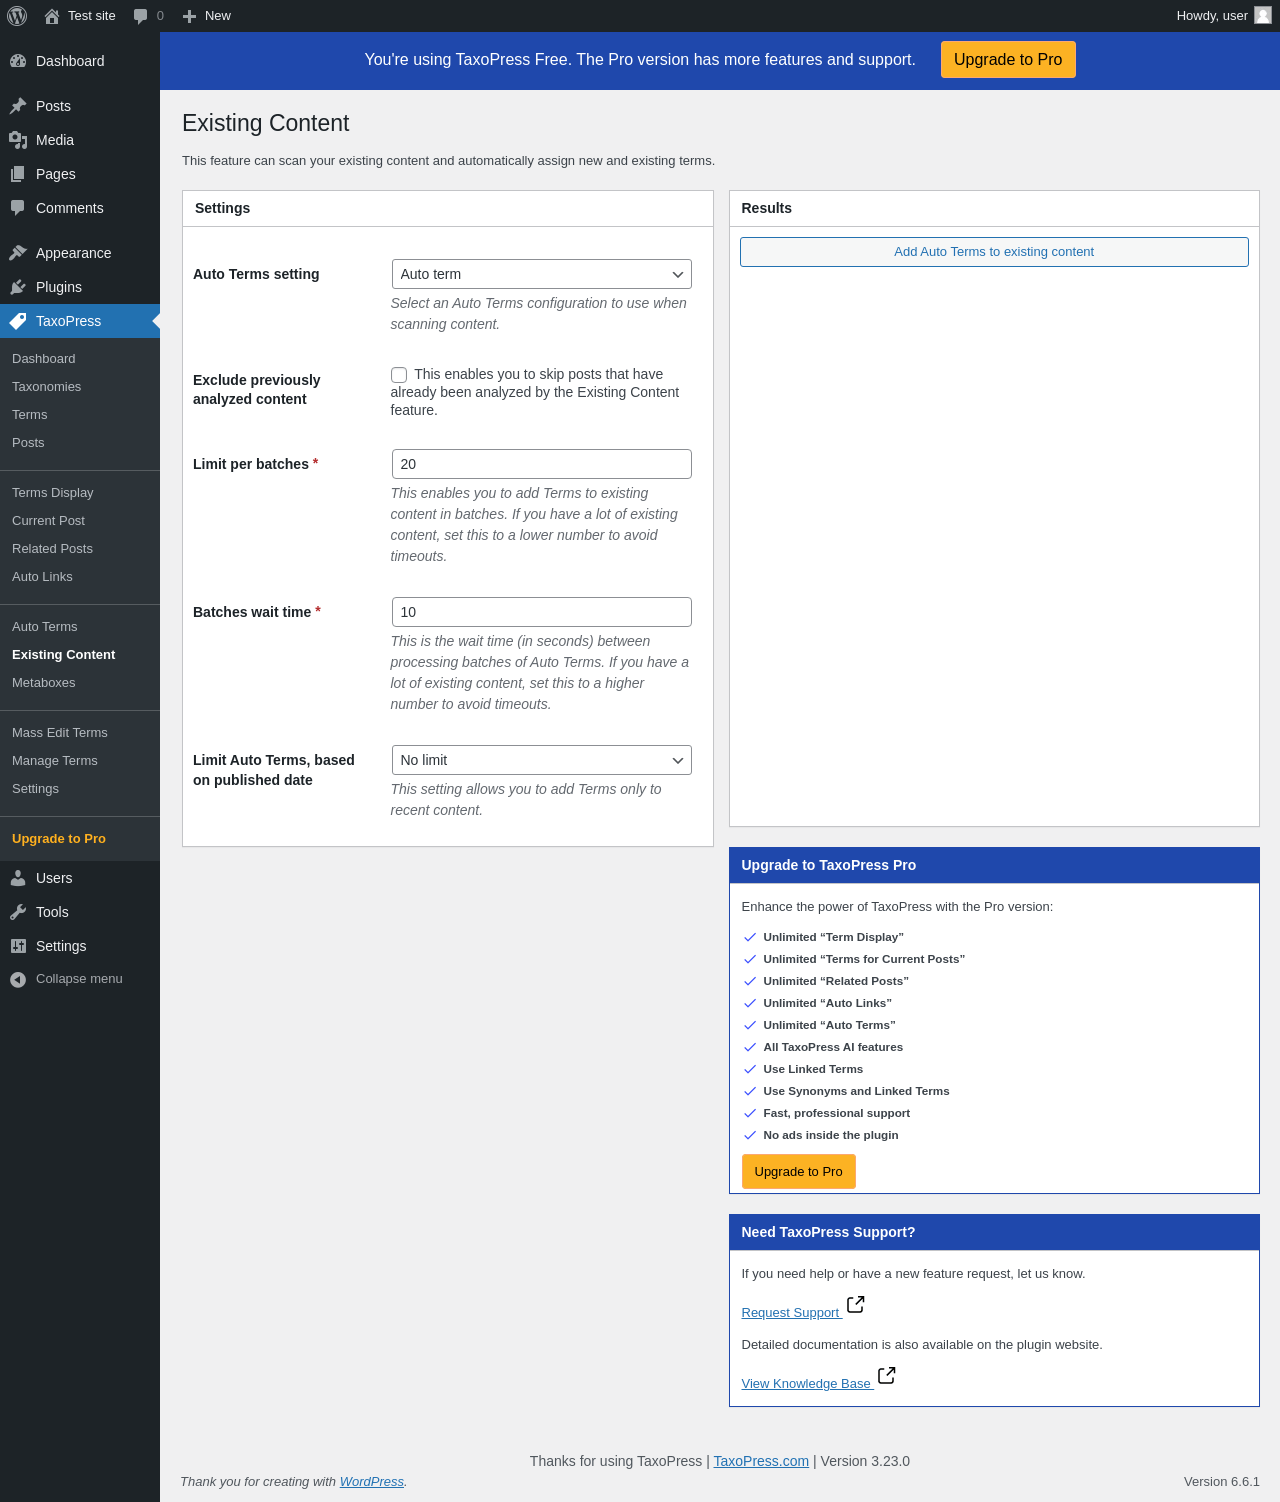
Task: Click the "Use Linked Terms" feature text
Action: pos(813,1069)
